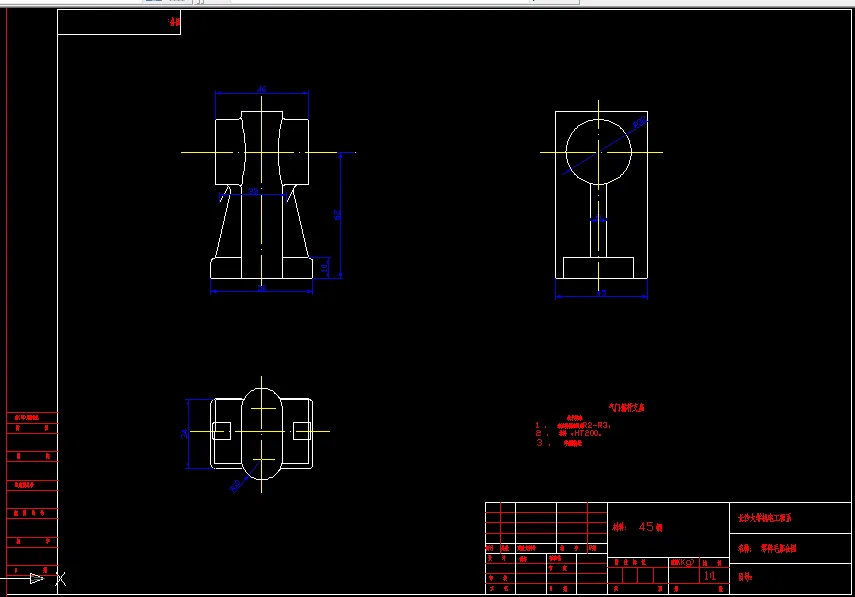Screen dimensions: 855x597
Task: Select the base width dimension under the side view
Action: [601, 293]
